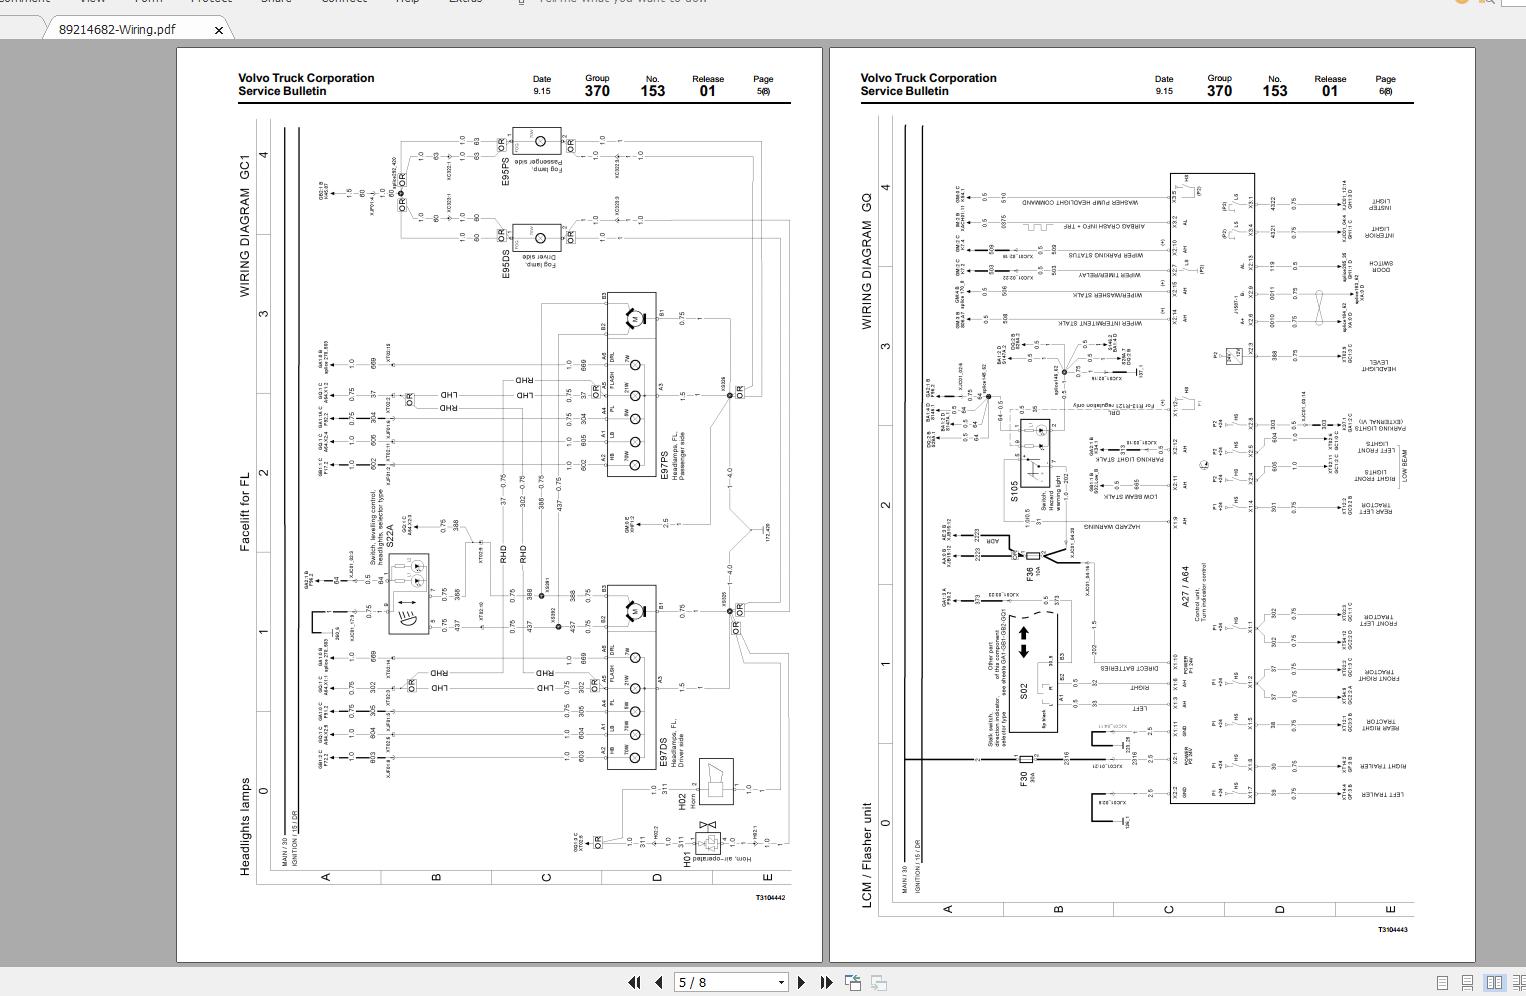Advance to the next page

(x=803, y=982)
